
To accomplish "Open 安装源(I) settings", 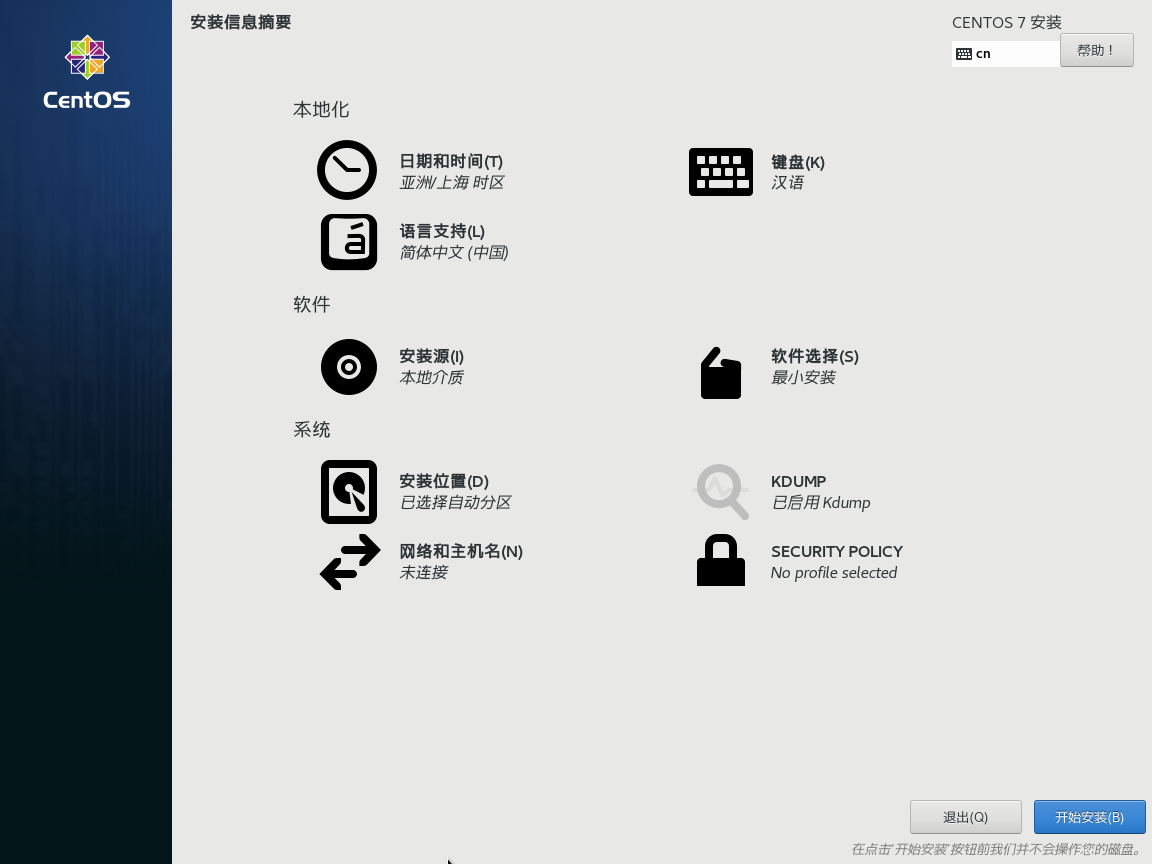I will pos(431,356).
